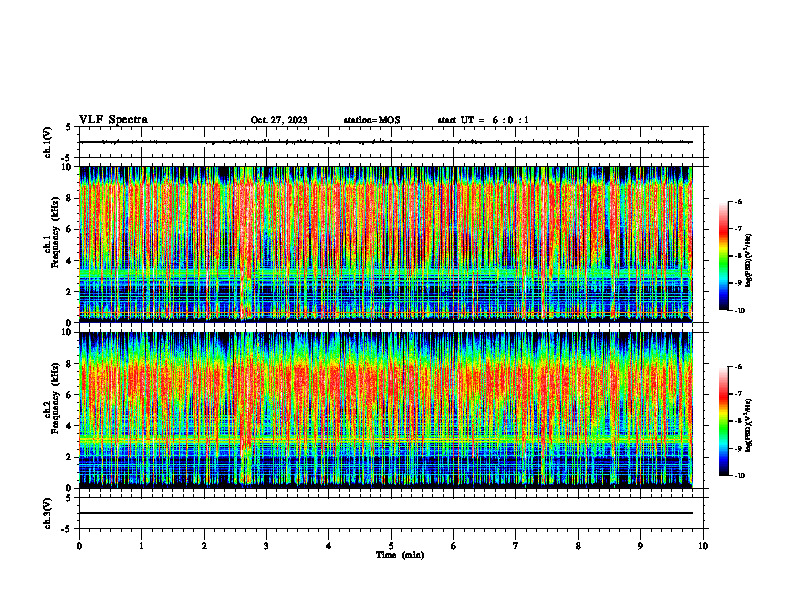Click the "station=MOS" header label
This screenshot has height=612, width=792.
click(372, 120)
